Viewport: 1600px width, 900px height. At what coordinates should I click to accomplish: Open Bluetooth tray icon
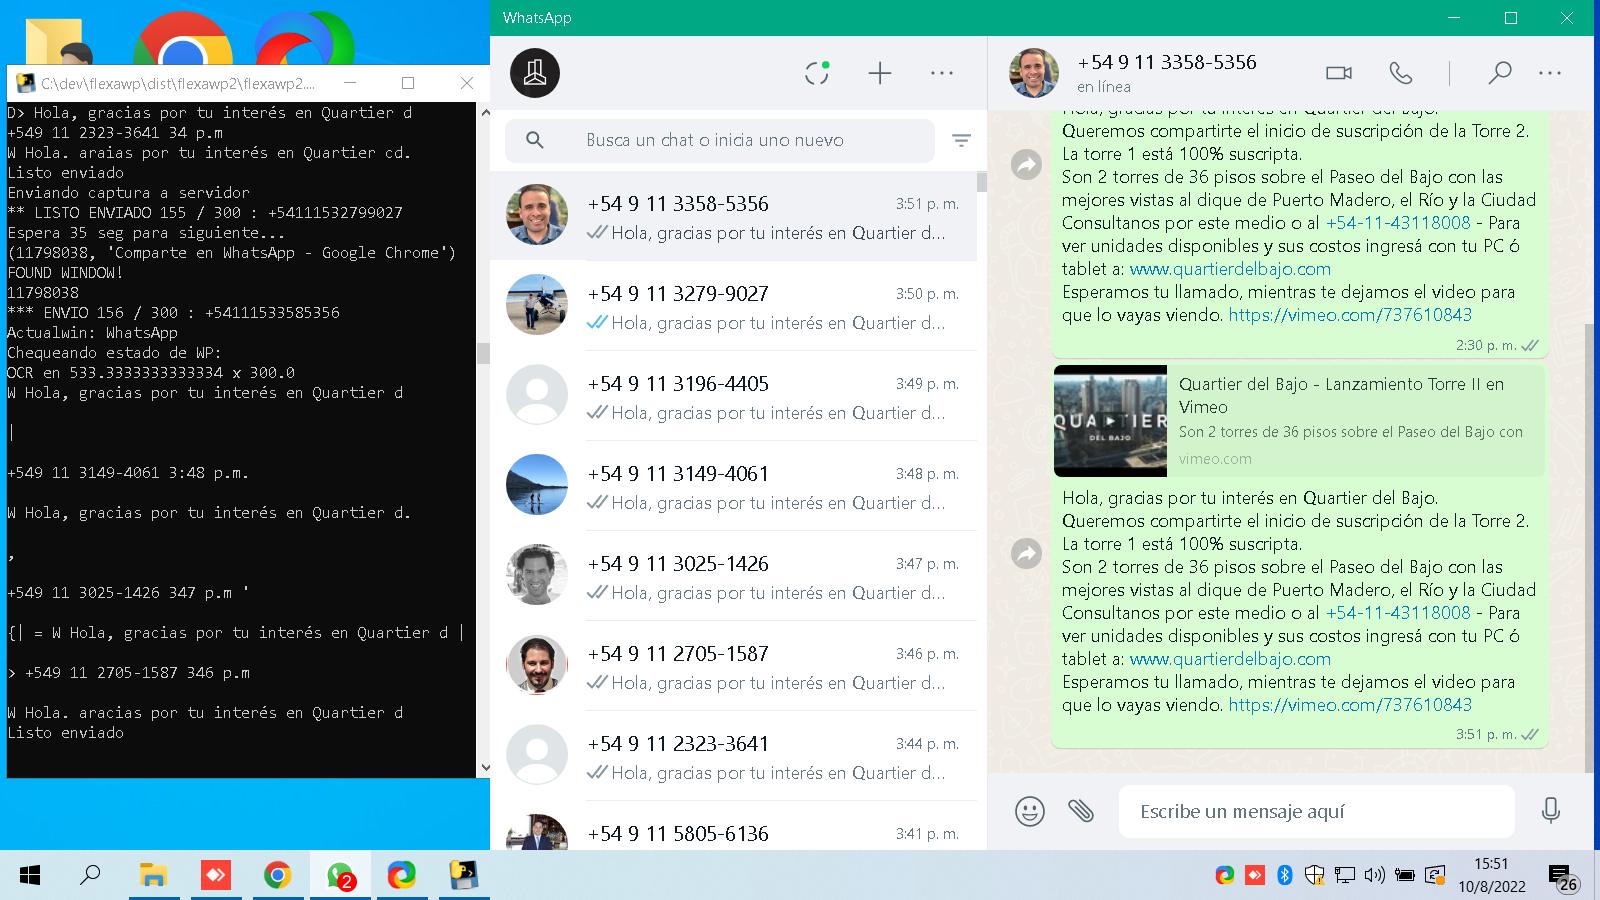1285,876
